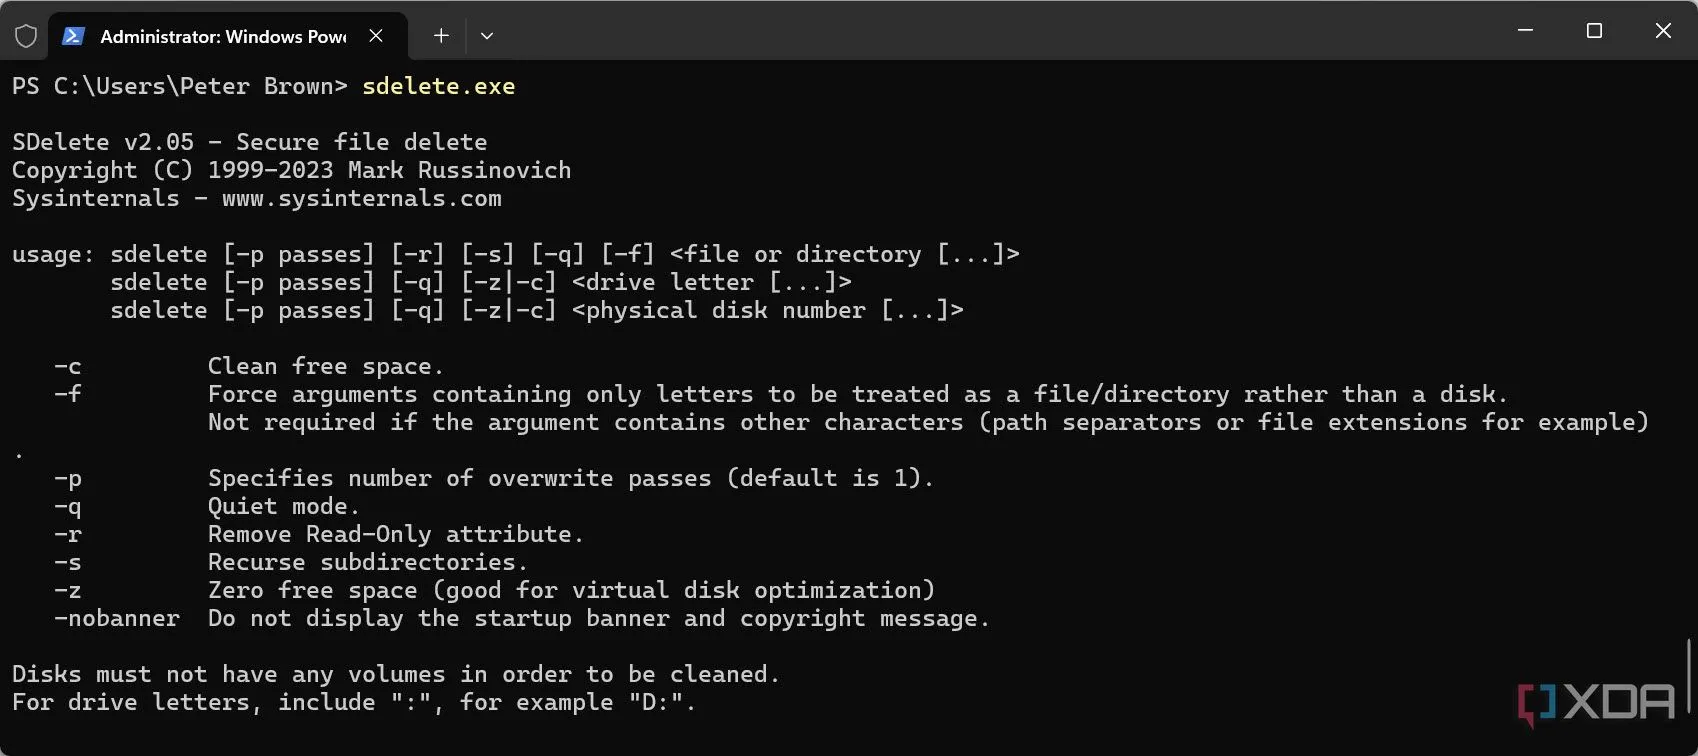Click the empty title bar drag area

1000,31
